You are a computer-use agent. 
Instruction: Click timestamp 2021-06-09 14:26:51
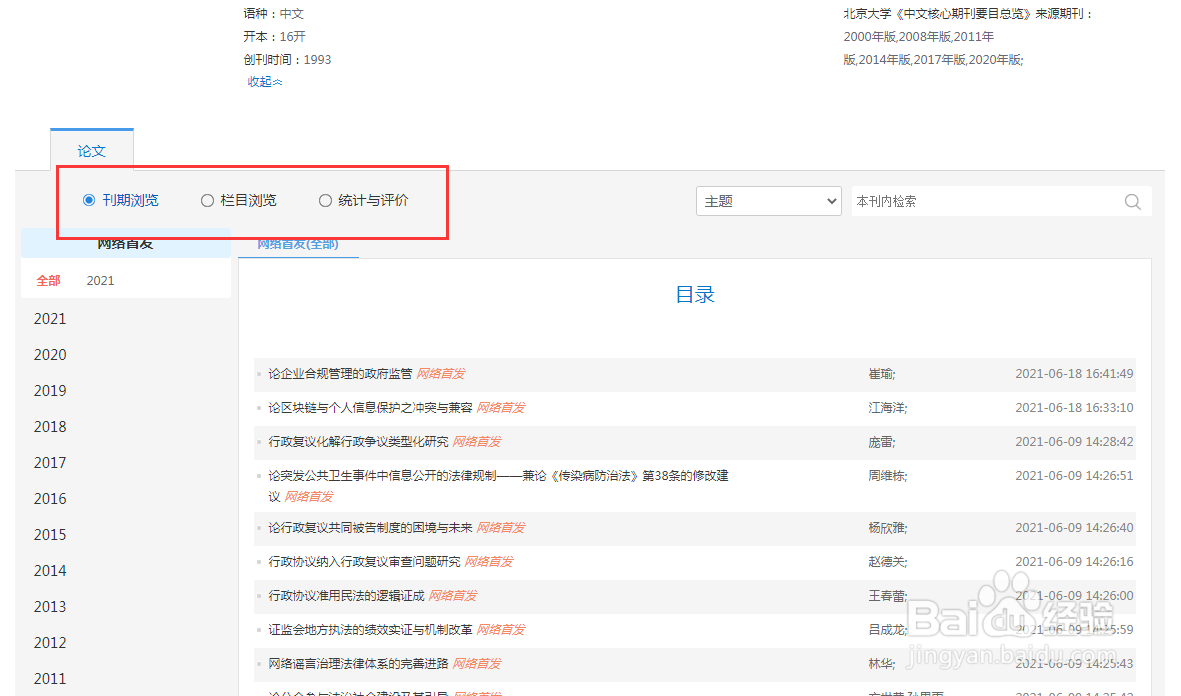1074,476
